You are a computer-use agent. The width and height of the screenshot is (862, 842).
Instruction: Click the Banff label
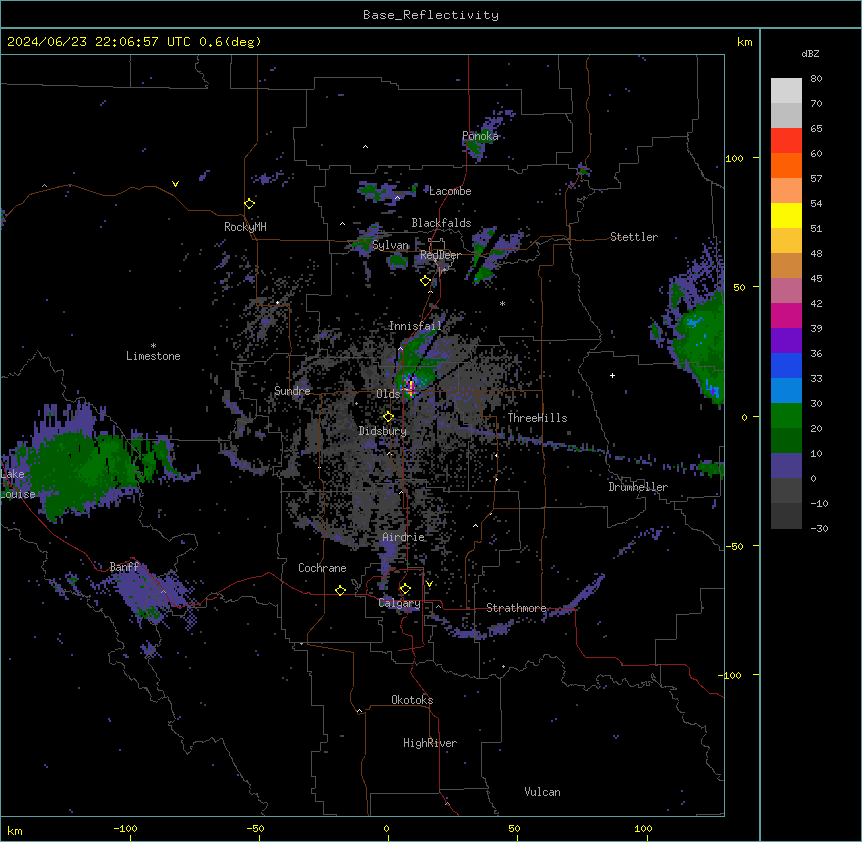click(x=124, y=567)
